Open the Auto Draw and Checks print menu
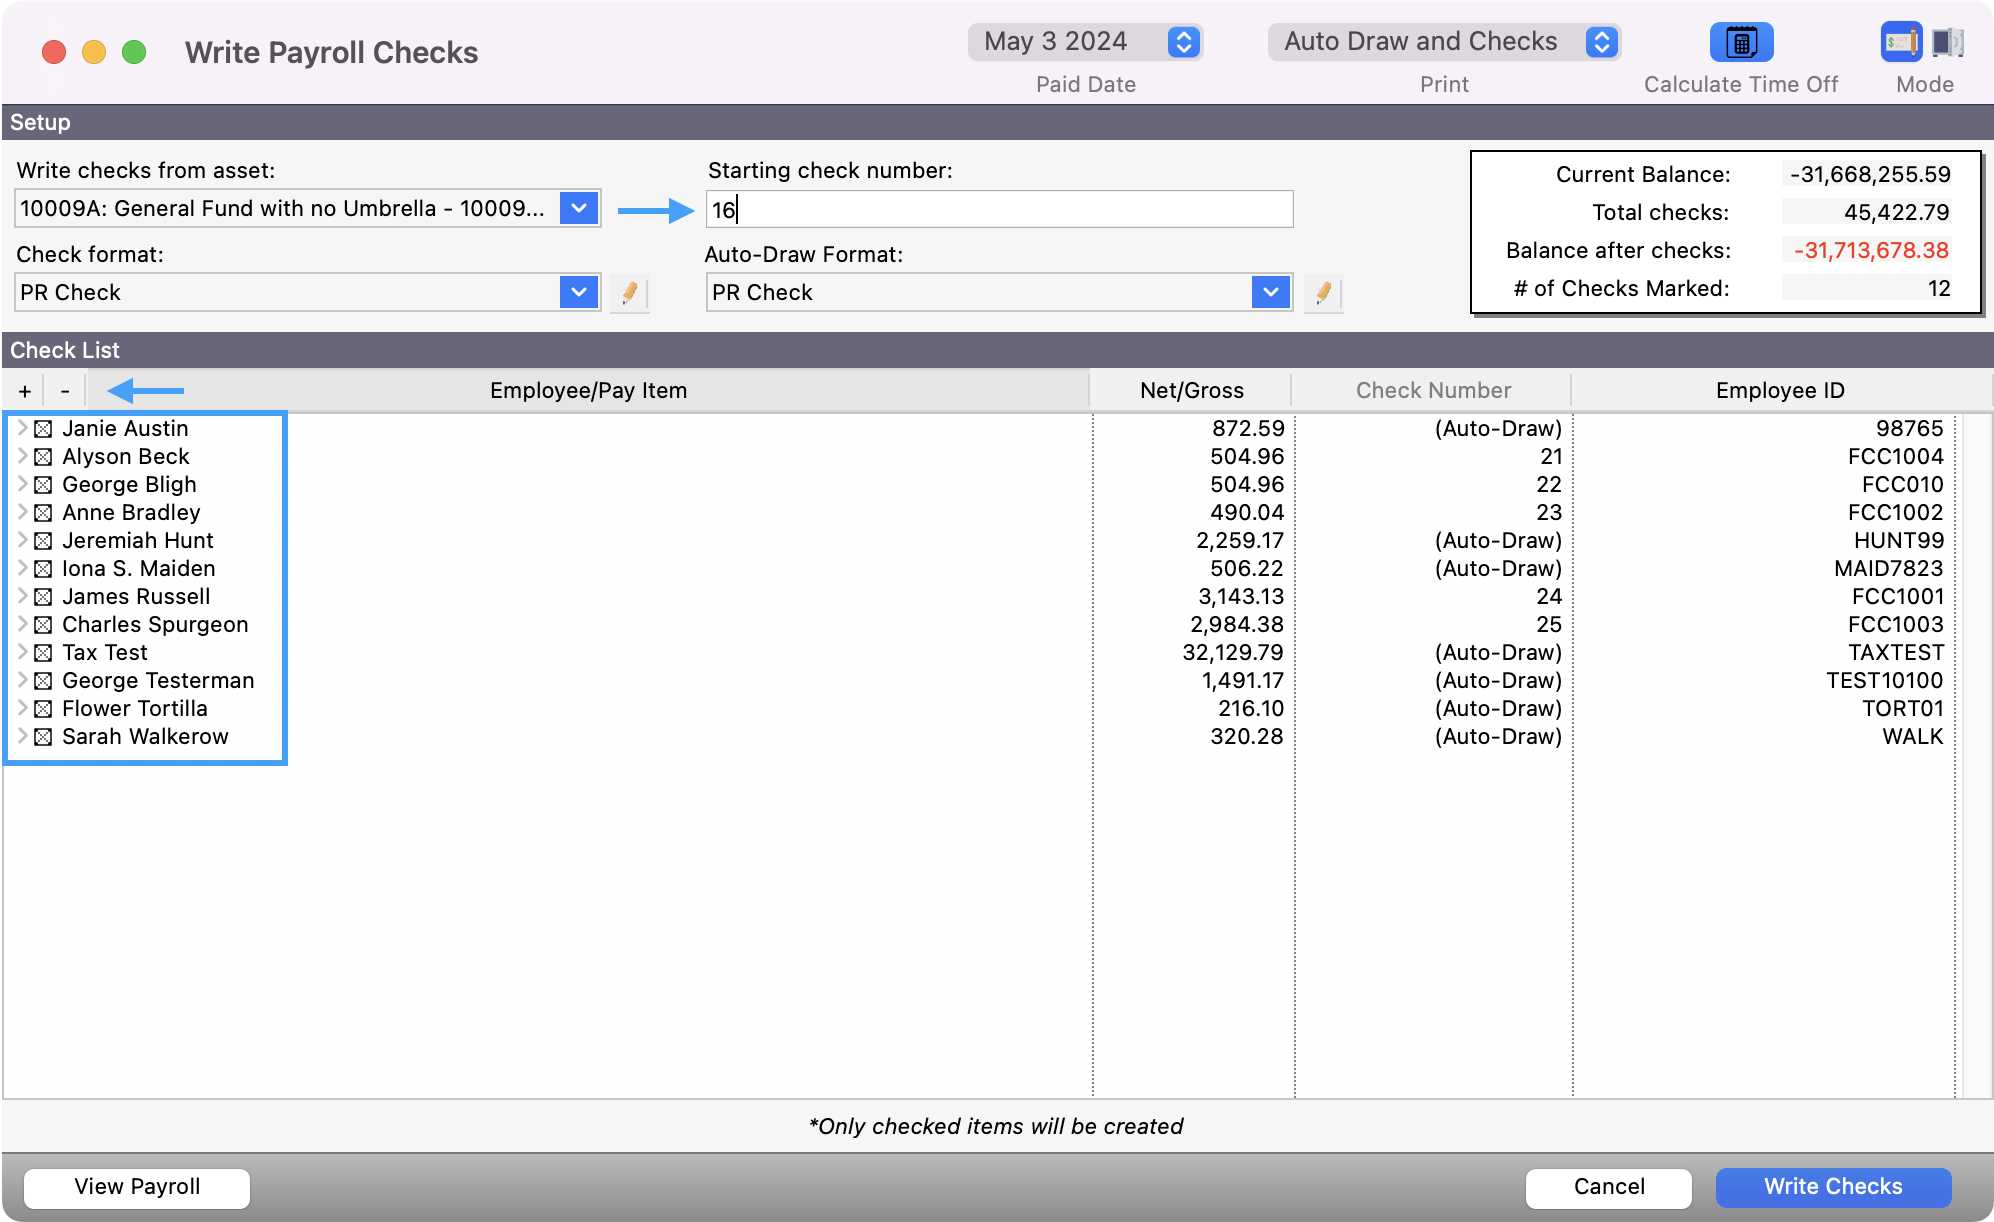The image size is (1994, 1222). (x=1601, y=42)
